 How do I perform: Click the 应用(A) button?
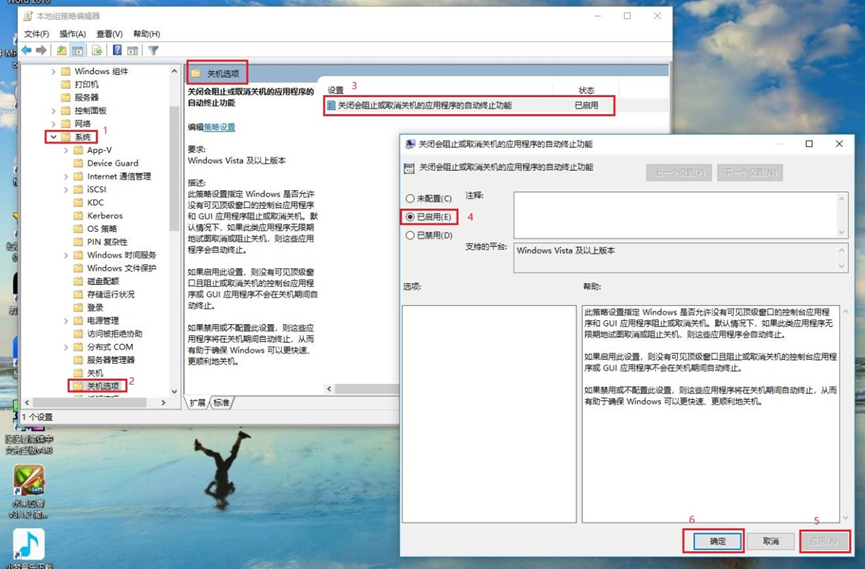tap(824, 541)
